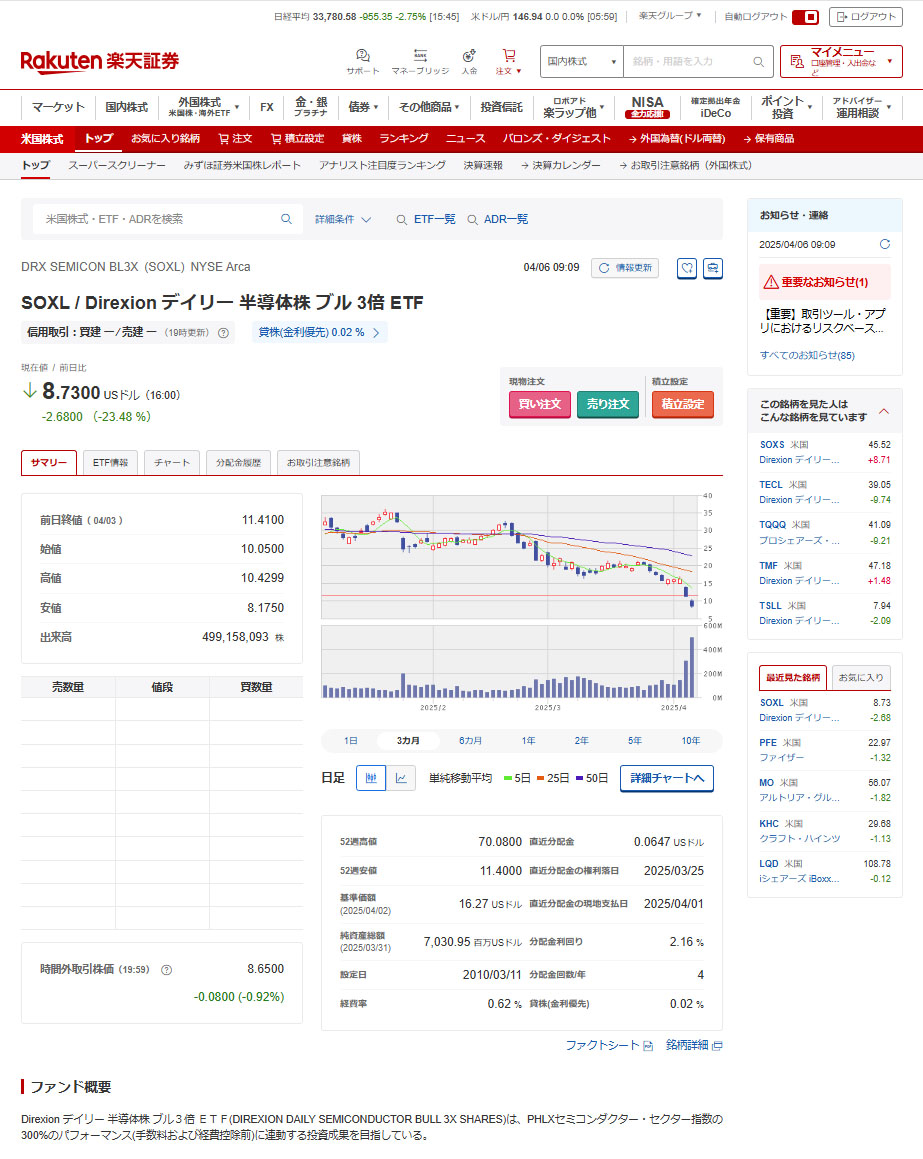
Task: Switch to line chart icon
Action: point(401,778)
